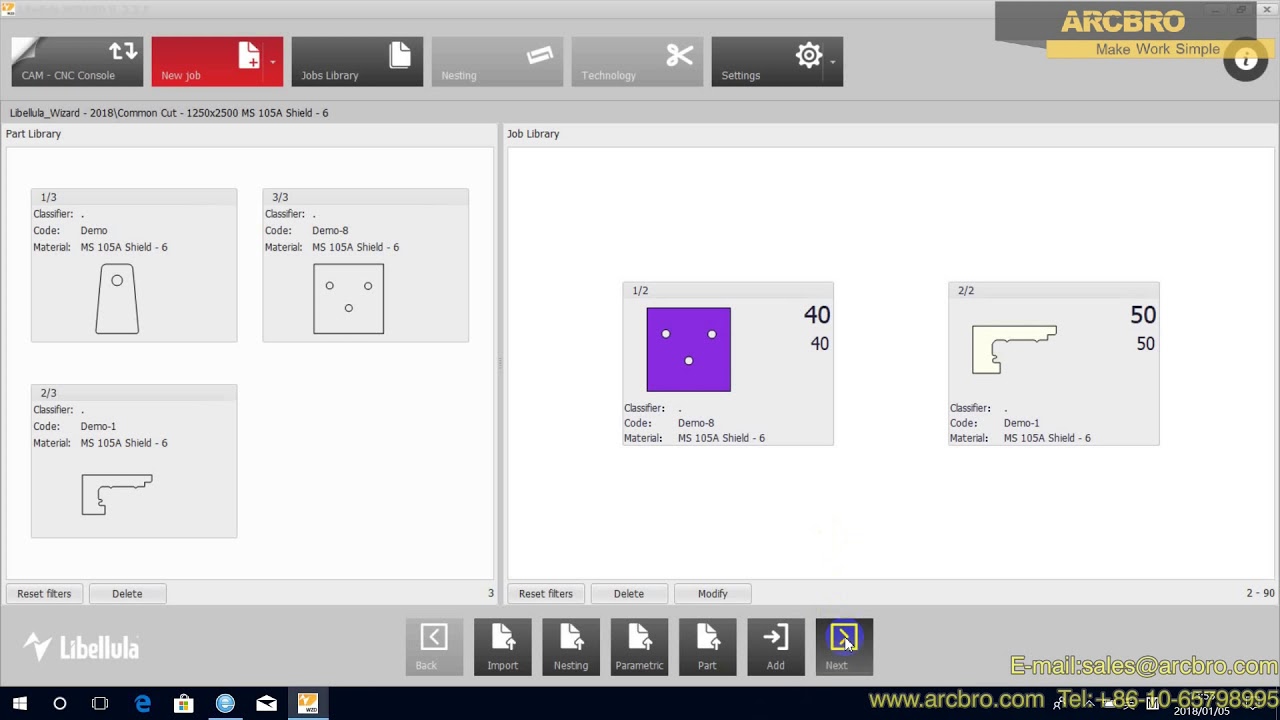Click the Modify button
1280x720 pixels.
click(713, 593)
